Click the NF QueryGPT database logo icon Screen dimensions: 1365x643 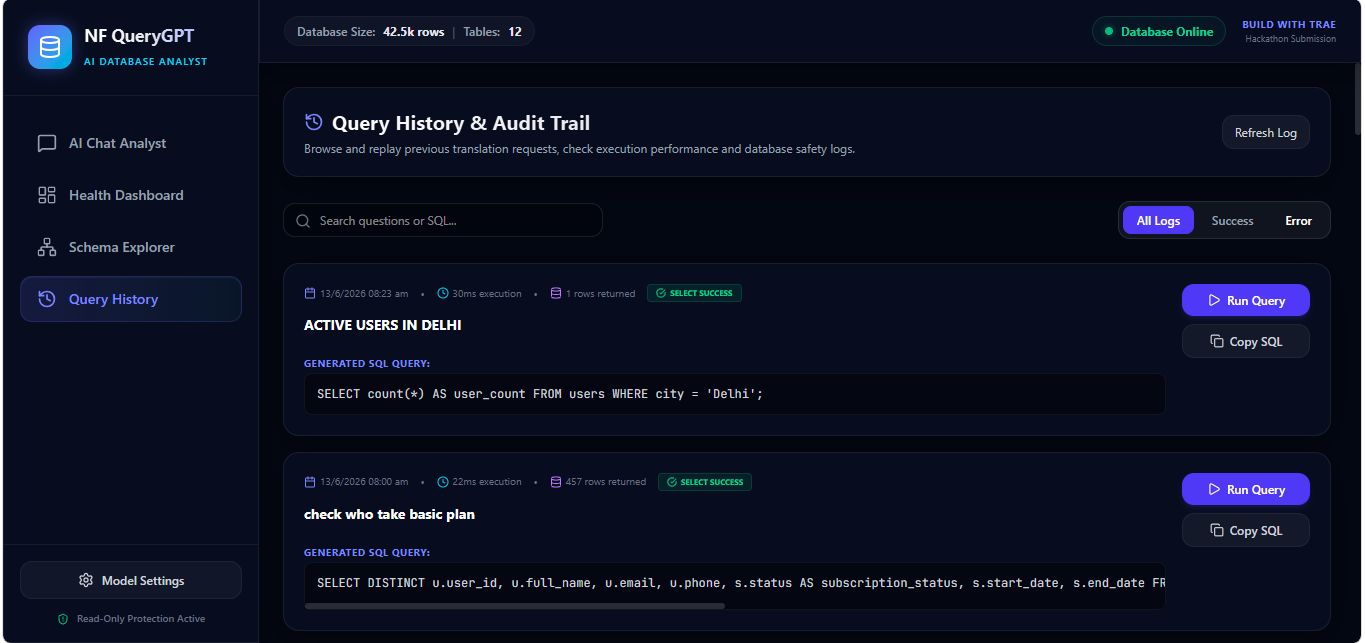pos(50,47)
